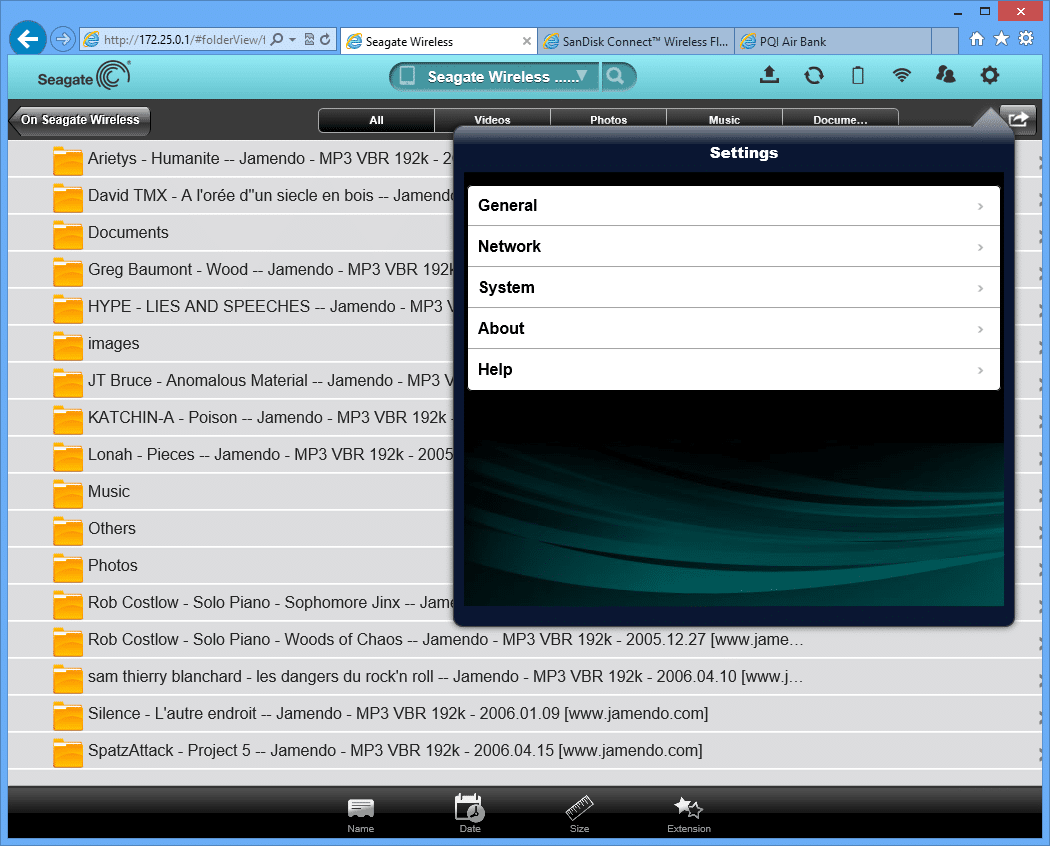Open Network settings
1050x846 pixels.
(734, 246)
